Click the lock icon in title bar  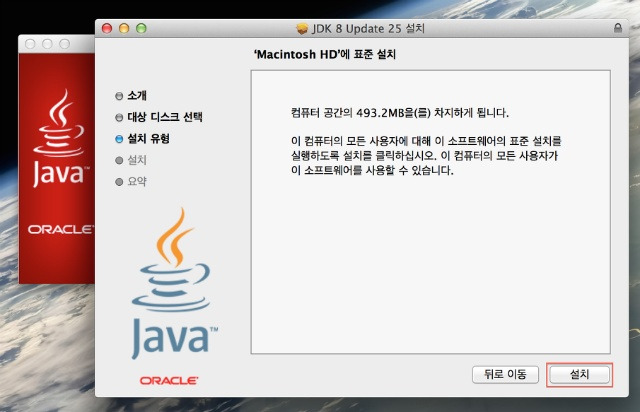tap(618, 28)
